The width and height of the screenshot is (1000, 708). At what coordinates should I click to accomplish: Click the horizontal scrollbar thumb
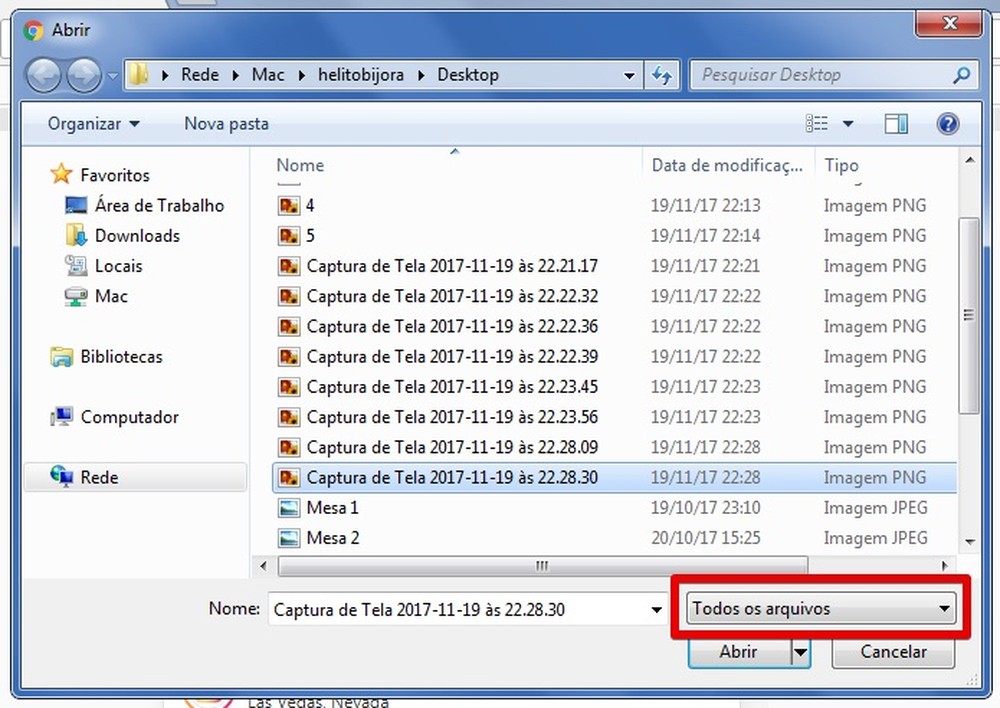(x=542, y=566)
